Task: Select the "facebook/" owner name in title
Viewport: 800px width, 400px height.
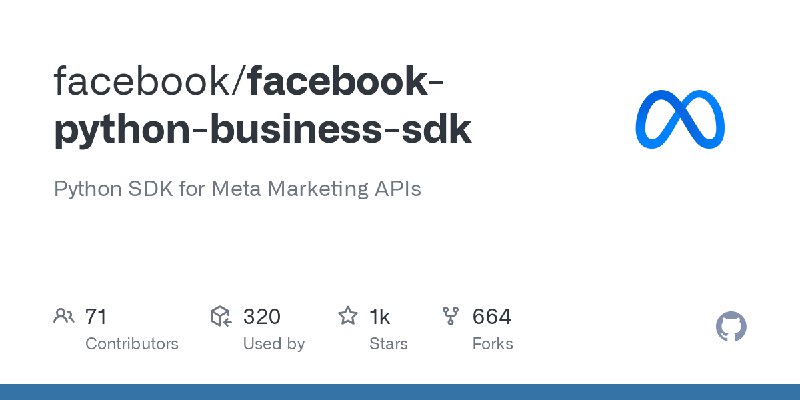Action: [x=150, y=82]
